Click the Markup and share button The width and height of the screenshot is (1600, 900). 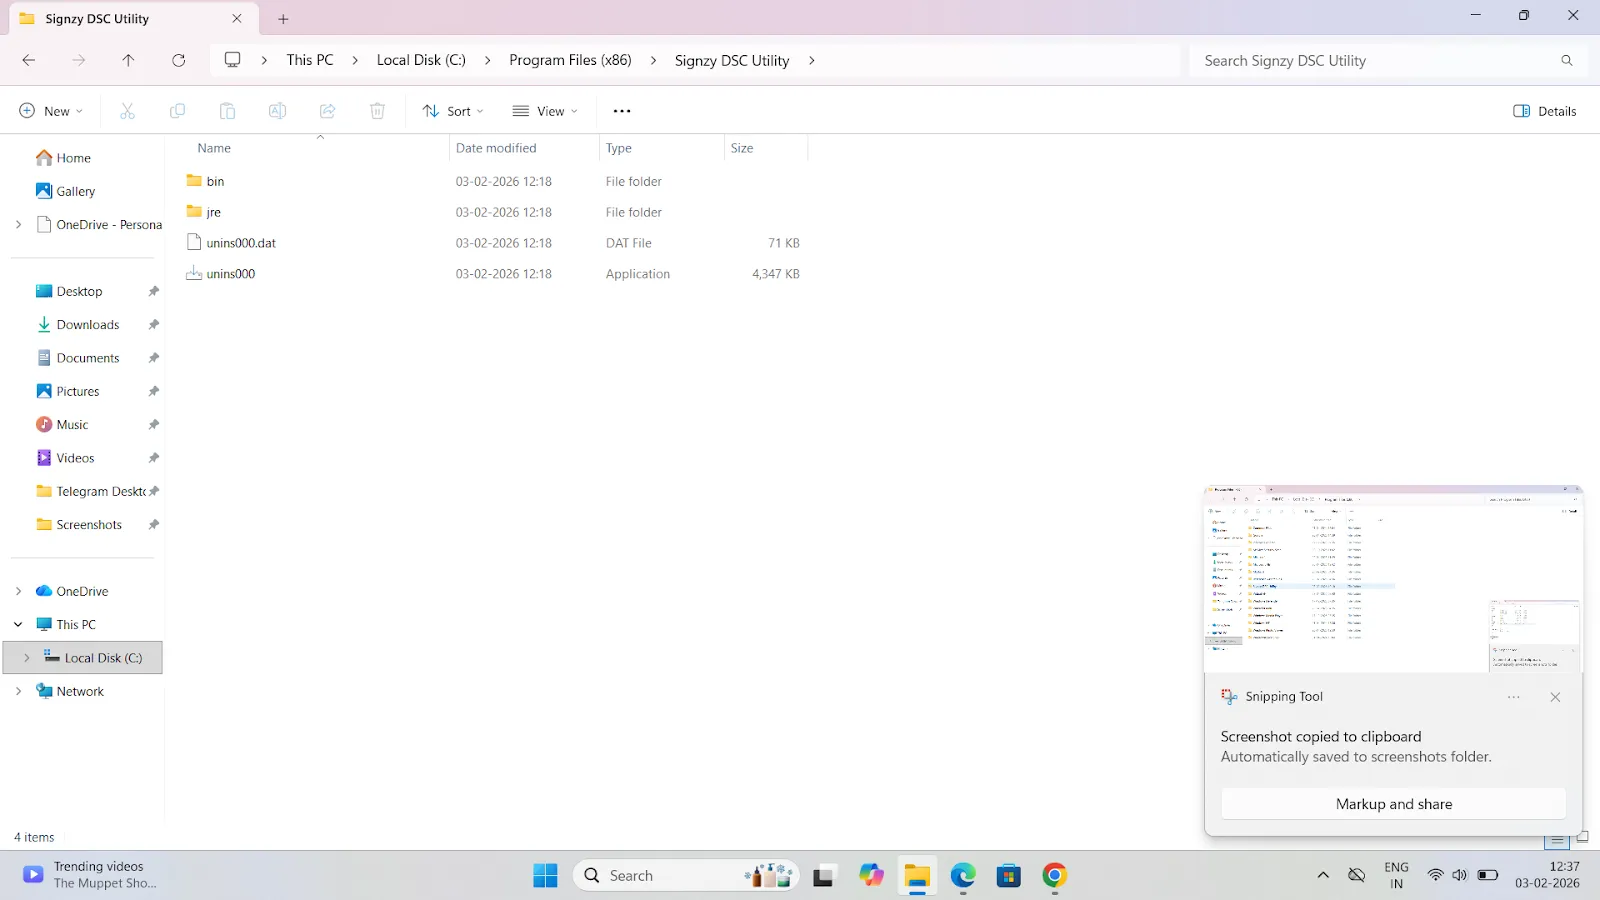[x=1394, y=804]
